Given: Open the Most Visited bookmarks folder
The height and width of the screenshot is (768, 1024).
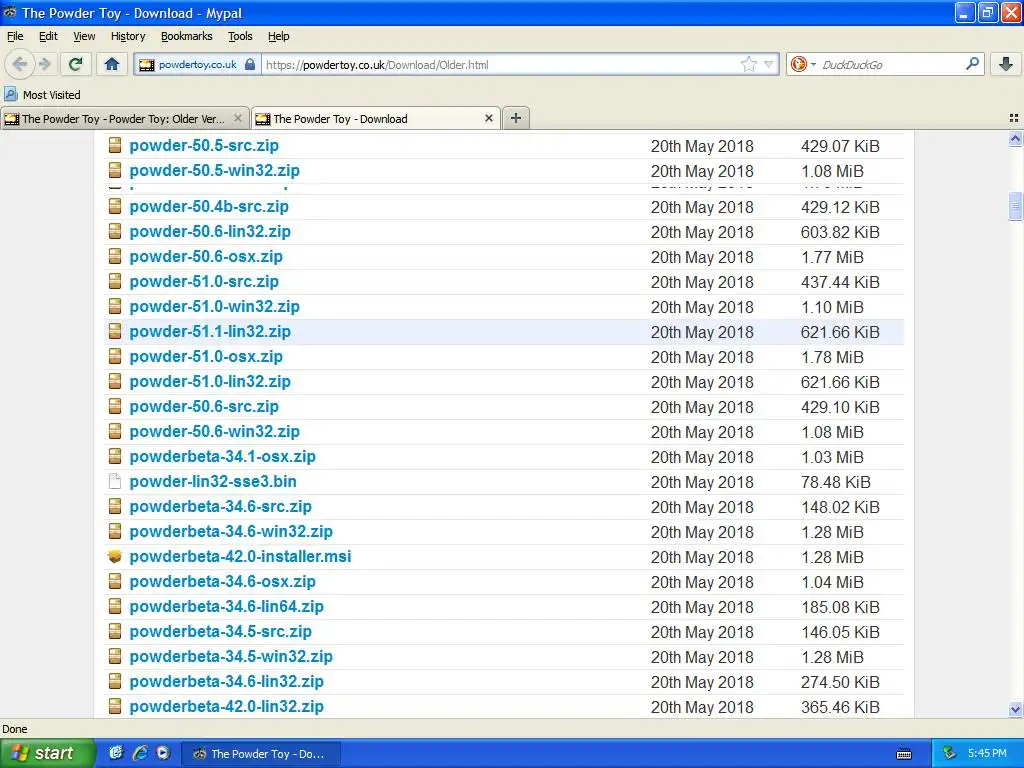Looking at the screenshot, I should tap(43, 95).
